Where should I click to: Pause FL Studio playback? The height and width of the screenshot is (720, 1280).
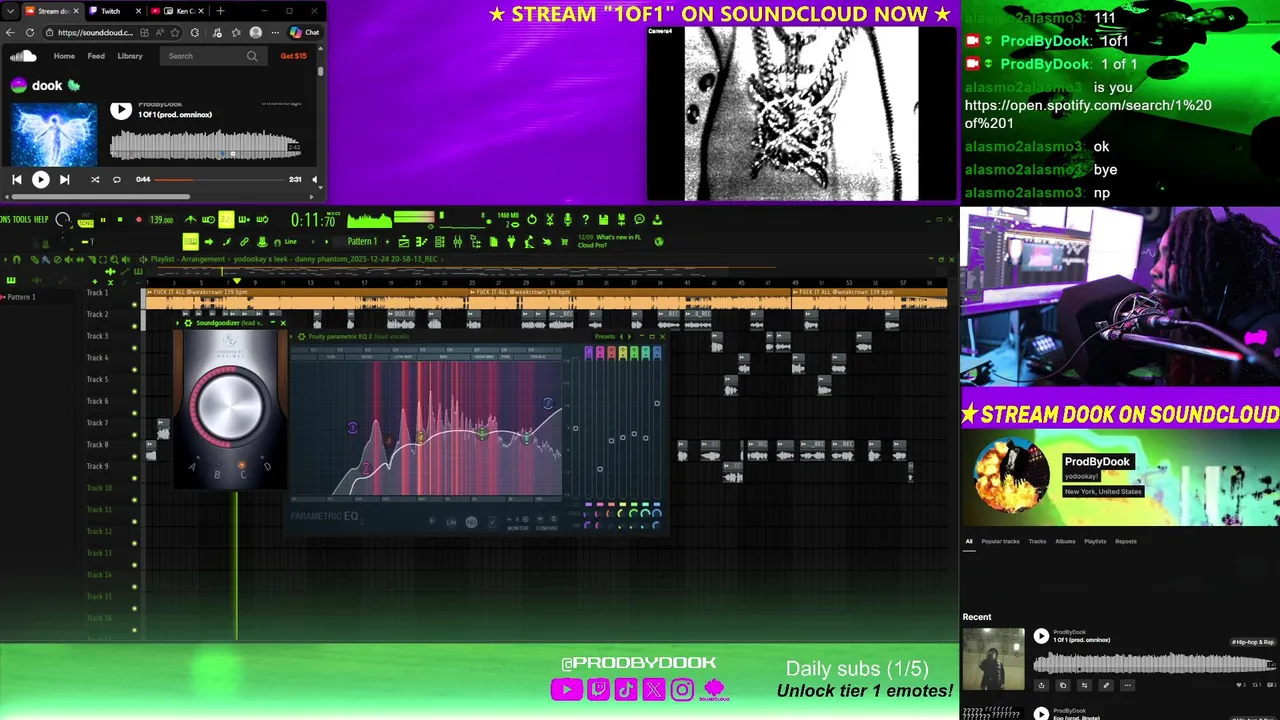(x=103, y=219)
